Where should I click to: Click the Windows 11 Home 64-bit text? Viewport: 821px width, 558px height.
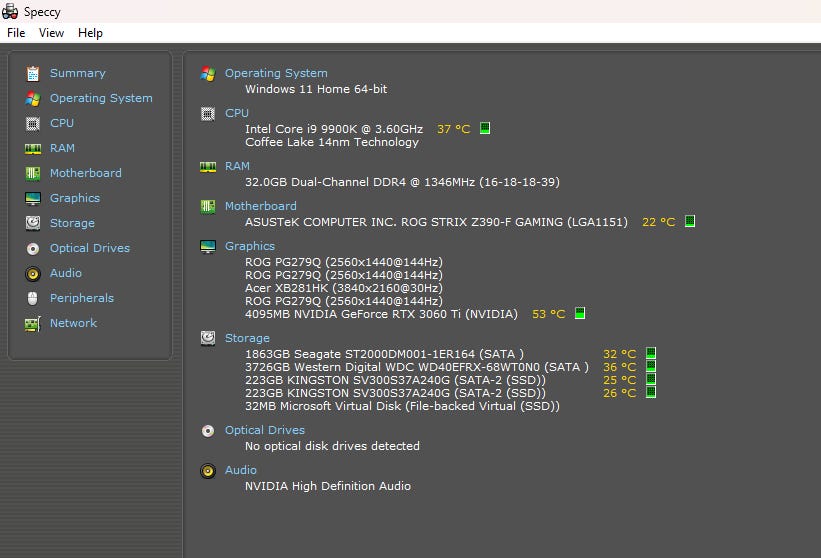point(316,89)
